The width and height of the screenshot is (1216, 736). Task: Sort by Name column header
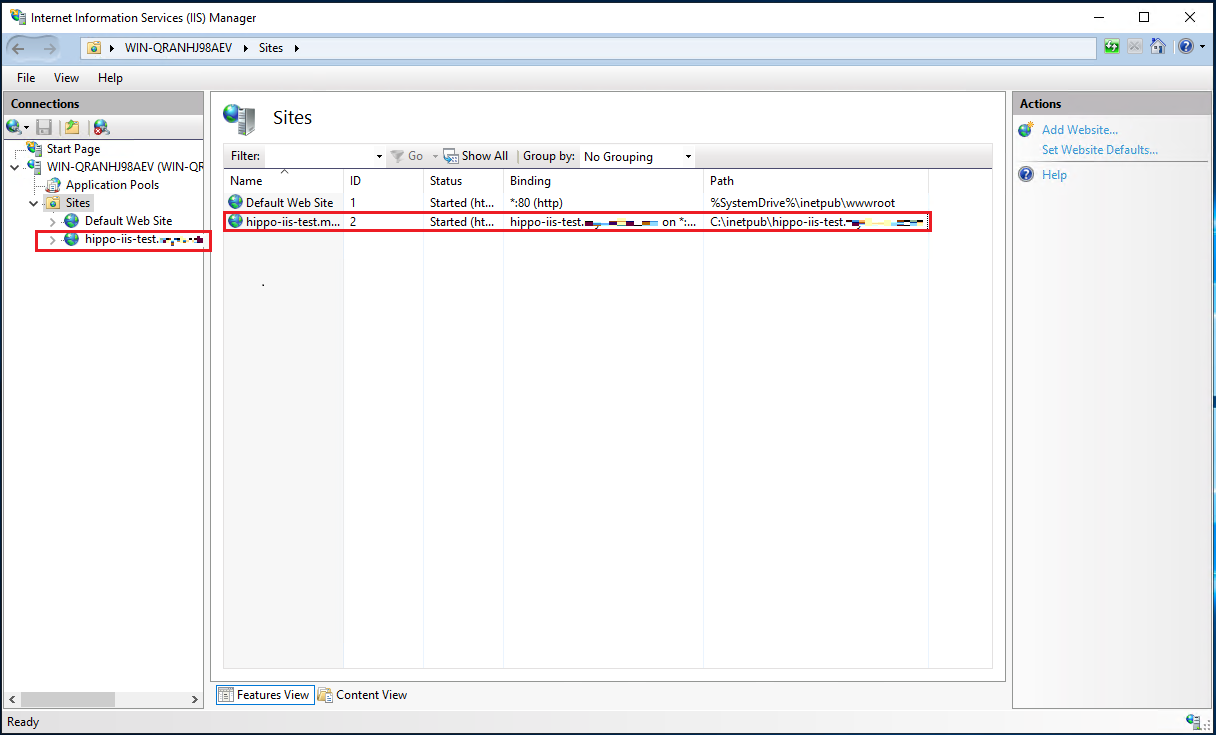pos(284,181)
